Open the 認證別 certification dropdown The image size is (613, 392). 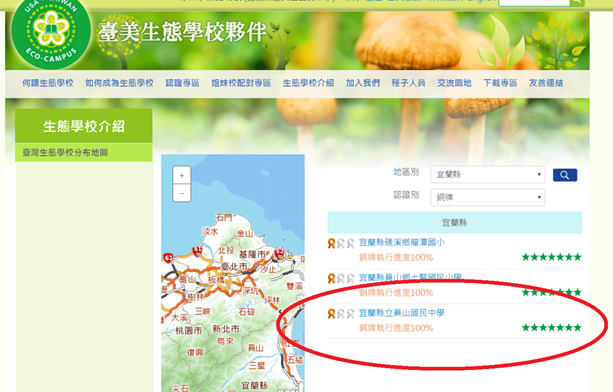coord(488,197)
